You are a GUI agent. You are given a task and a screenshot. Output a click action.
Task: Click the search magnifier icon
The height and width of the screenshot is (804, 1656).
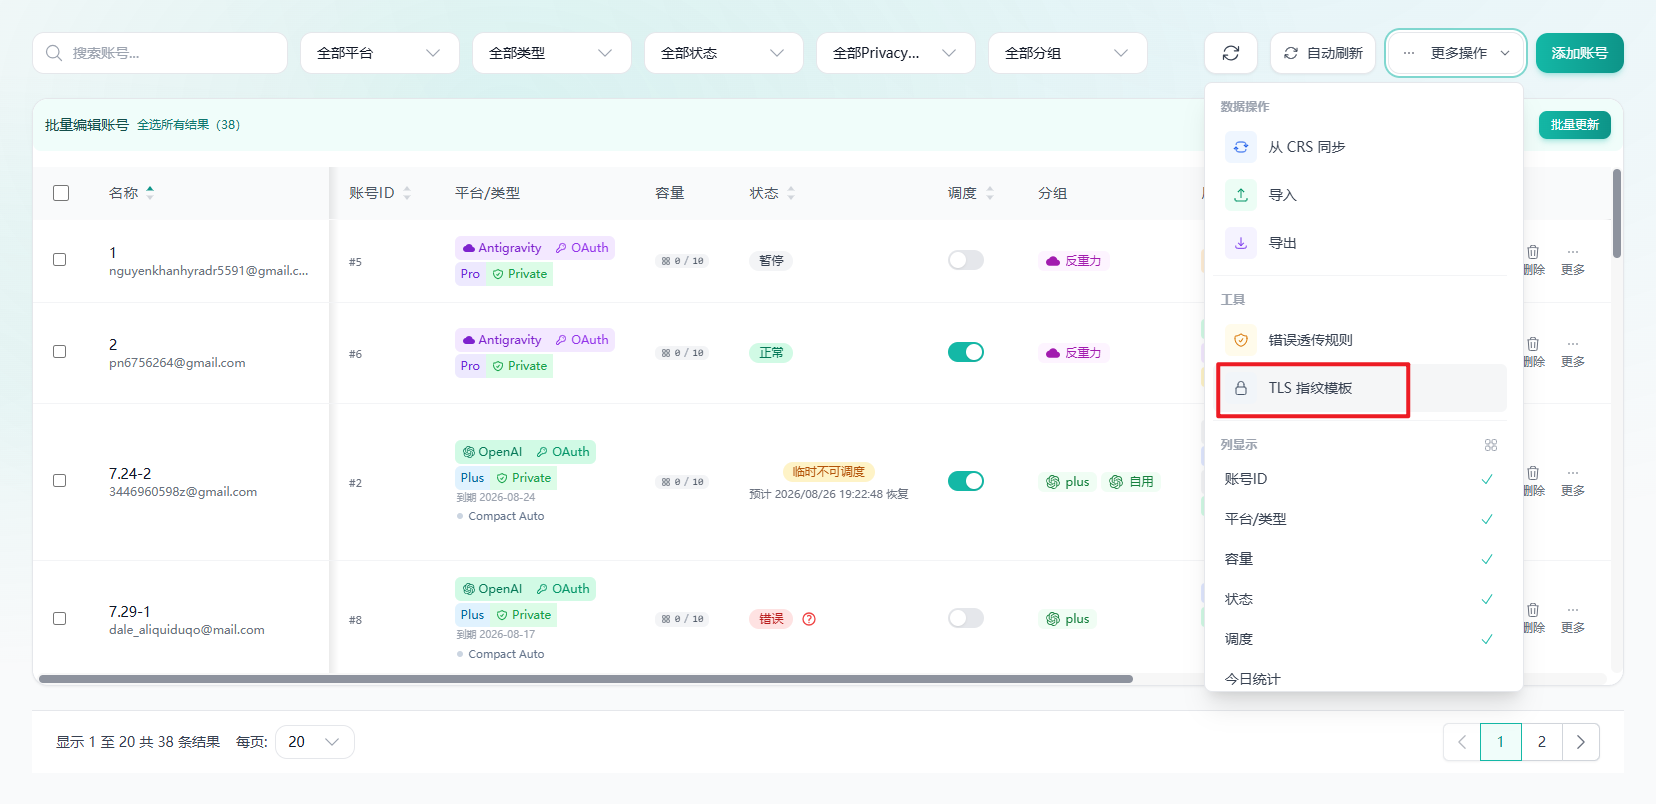tap(54, 53)
